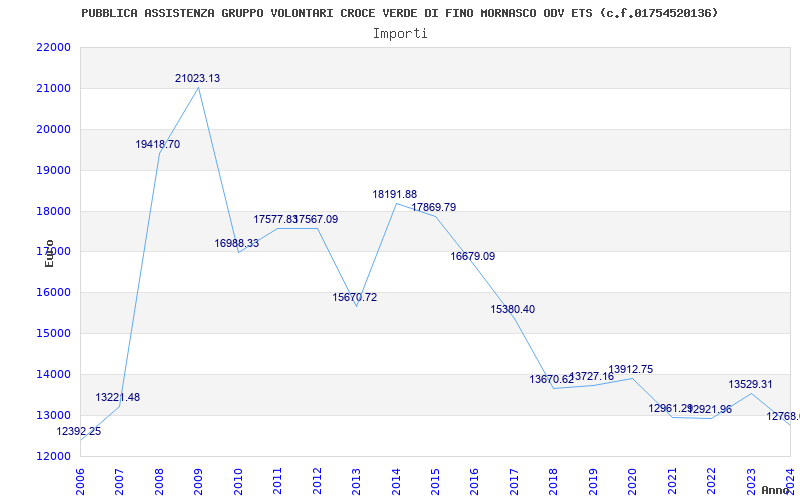Click the data label 12921.96
800x500 pixels.
coord(710,409)
